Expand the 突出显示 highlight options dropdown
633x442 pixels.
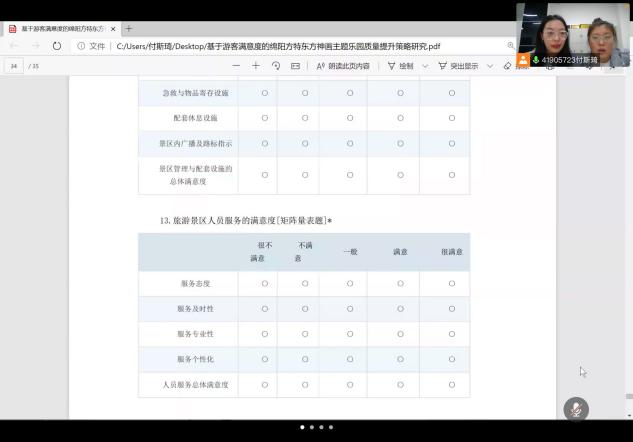490,66
